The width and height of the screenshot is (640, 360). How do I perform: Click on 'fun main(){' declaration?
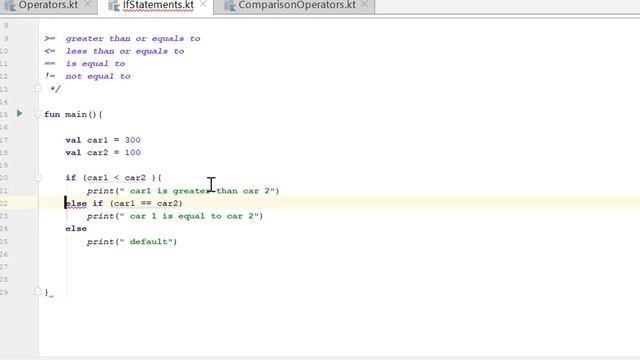73,115
